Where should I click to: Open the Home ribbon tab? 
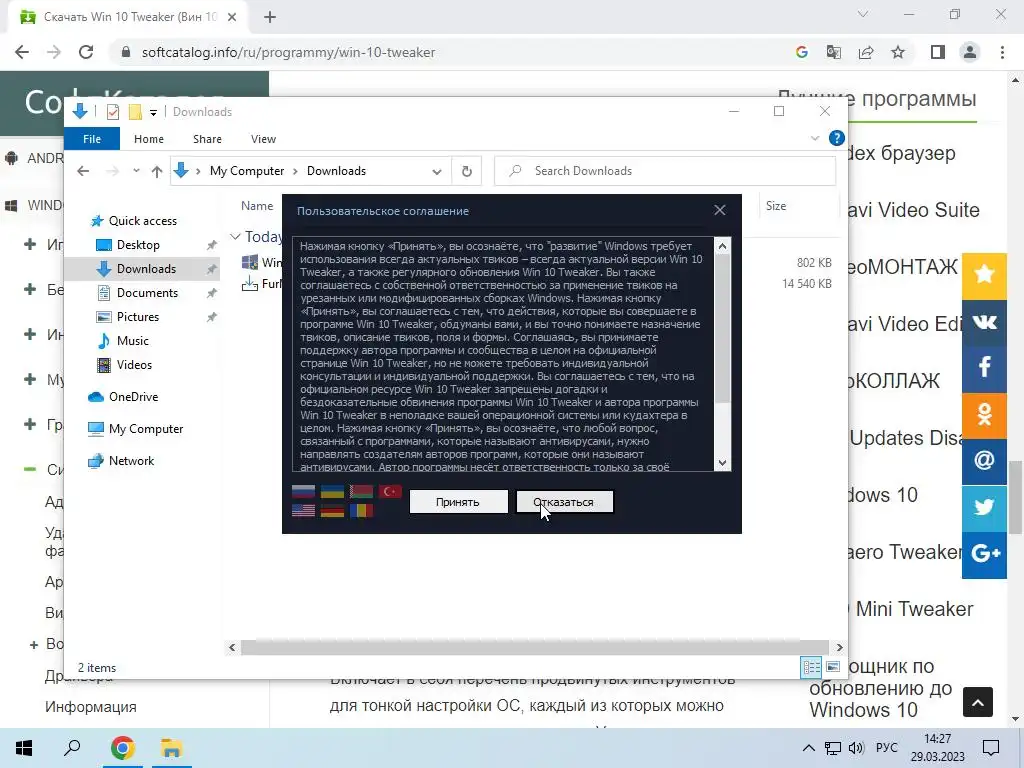[149, 139]
